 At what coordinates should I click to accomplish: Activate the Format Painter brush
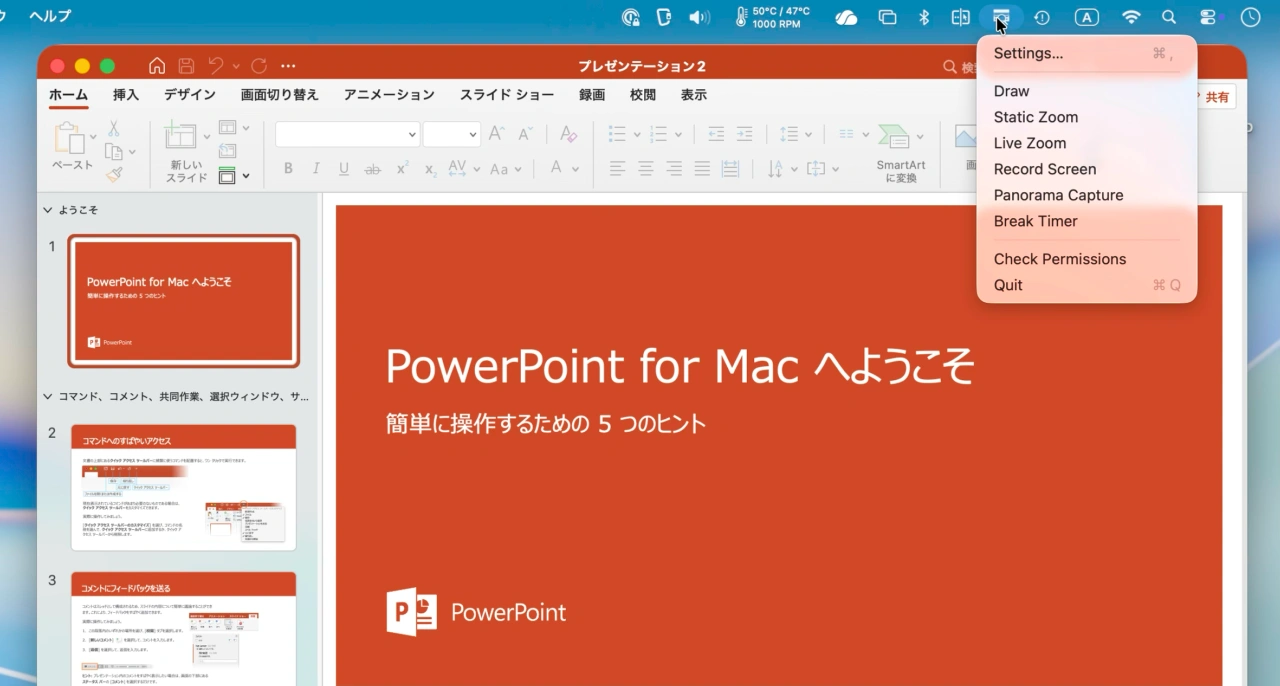click(114, 175)
